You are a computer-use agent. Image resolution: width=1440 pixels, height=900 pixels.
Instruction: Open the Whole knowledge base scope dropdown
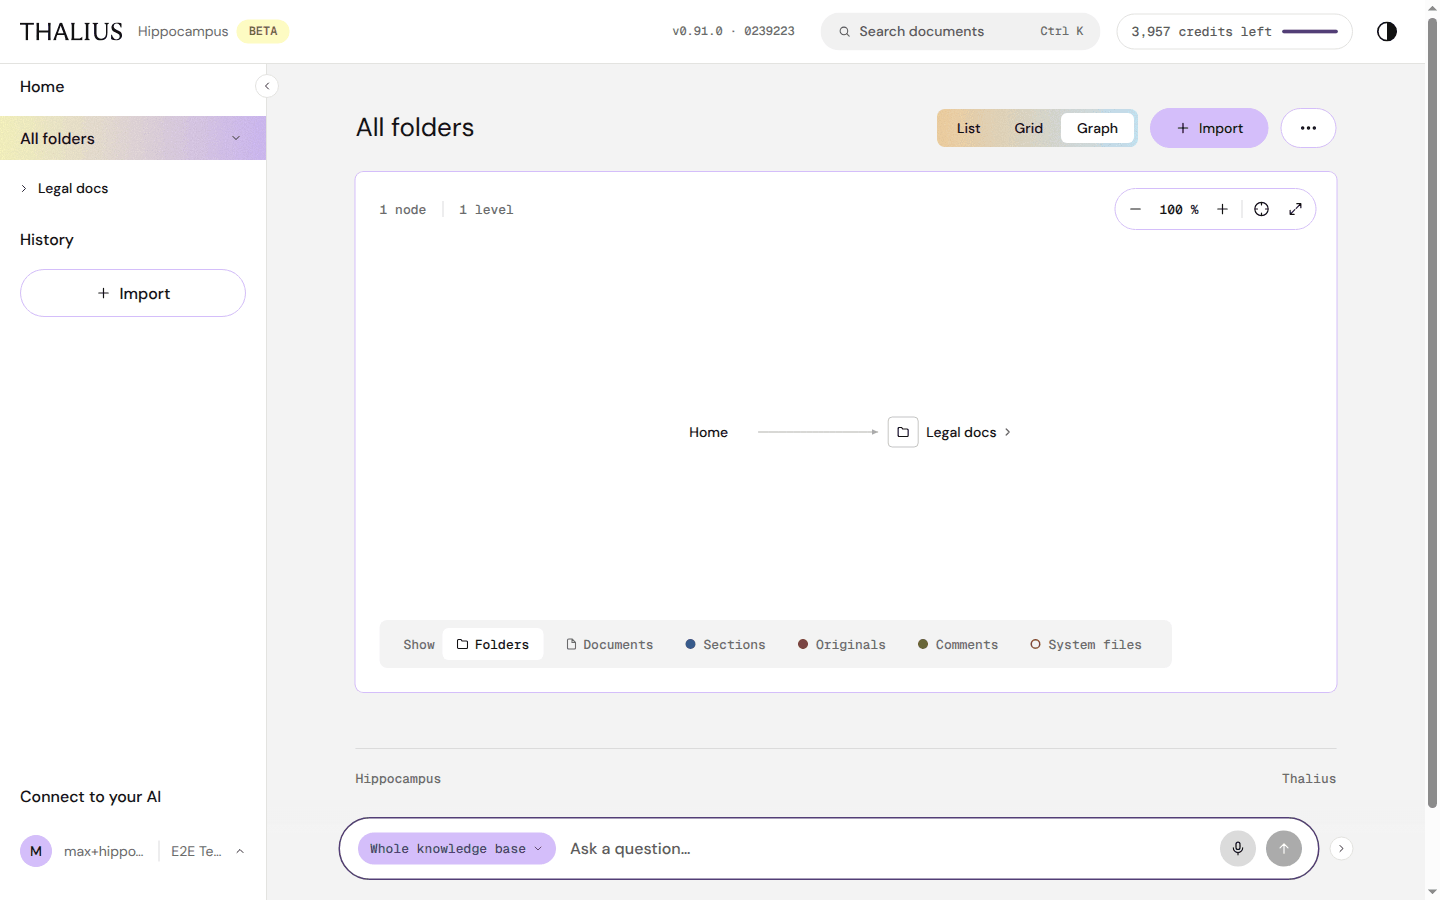click(456, 849)
